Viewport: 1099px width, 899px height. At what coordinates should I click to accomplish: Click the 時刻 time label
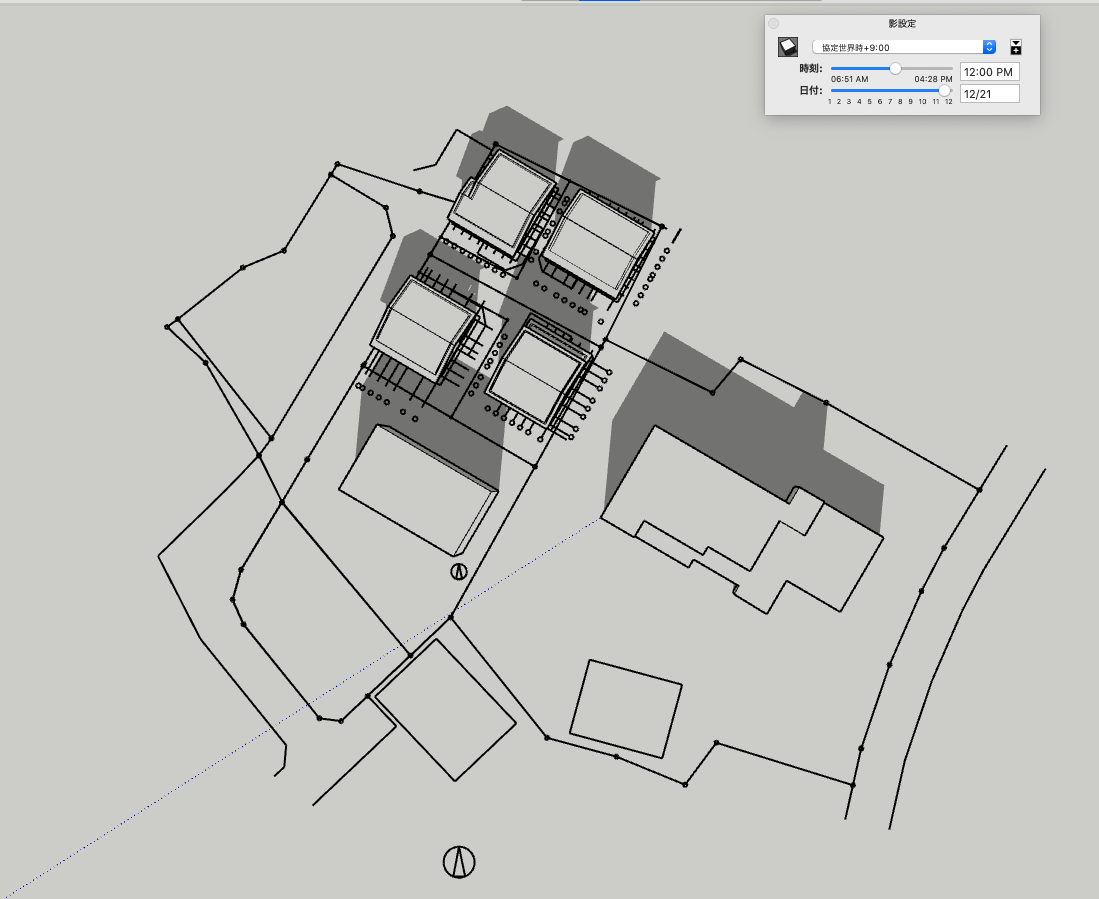coord(810,69)
